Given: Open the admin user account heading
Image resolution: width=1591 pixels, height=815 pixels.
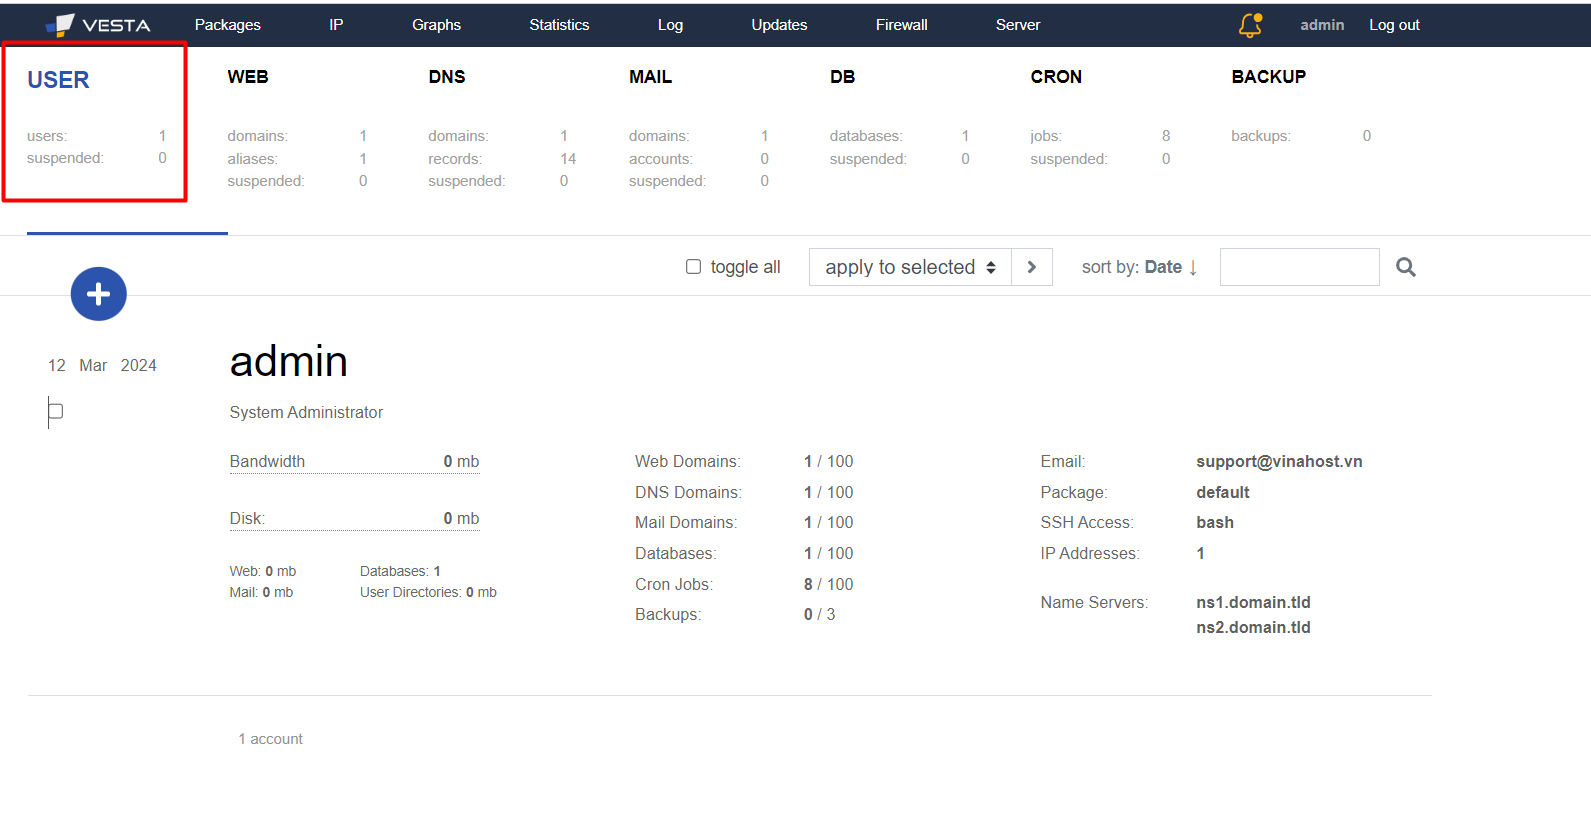Looking at the screenshot, I should point(288,361).
